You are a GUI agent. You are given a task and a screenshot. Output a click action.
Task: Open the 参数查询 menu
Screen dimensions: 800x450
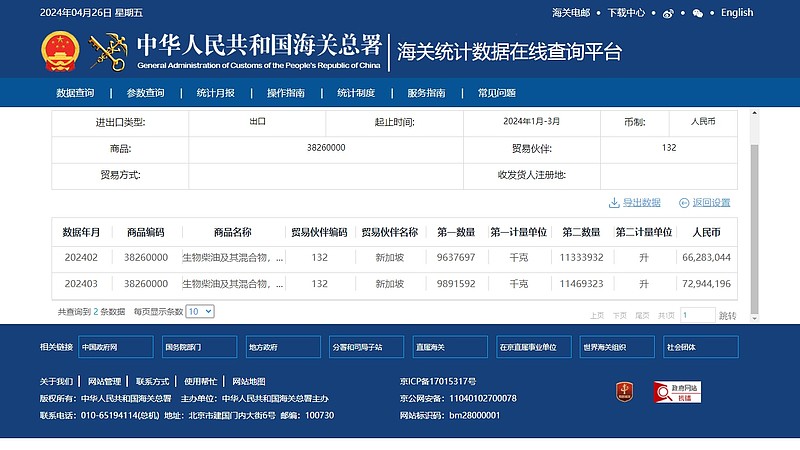[145, 93]
